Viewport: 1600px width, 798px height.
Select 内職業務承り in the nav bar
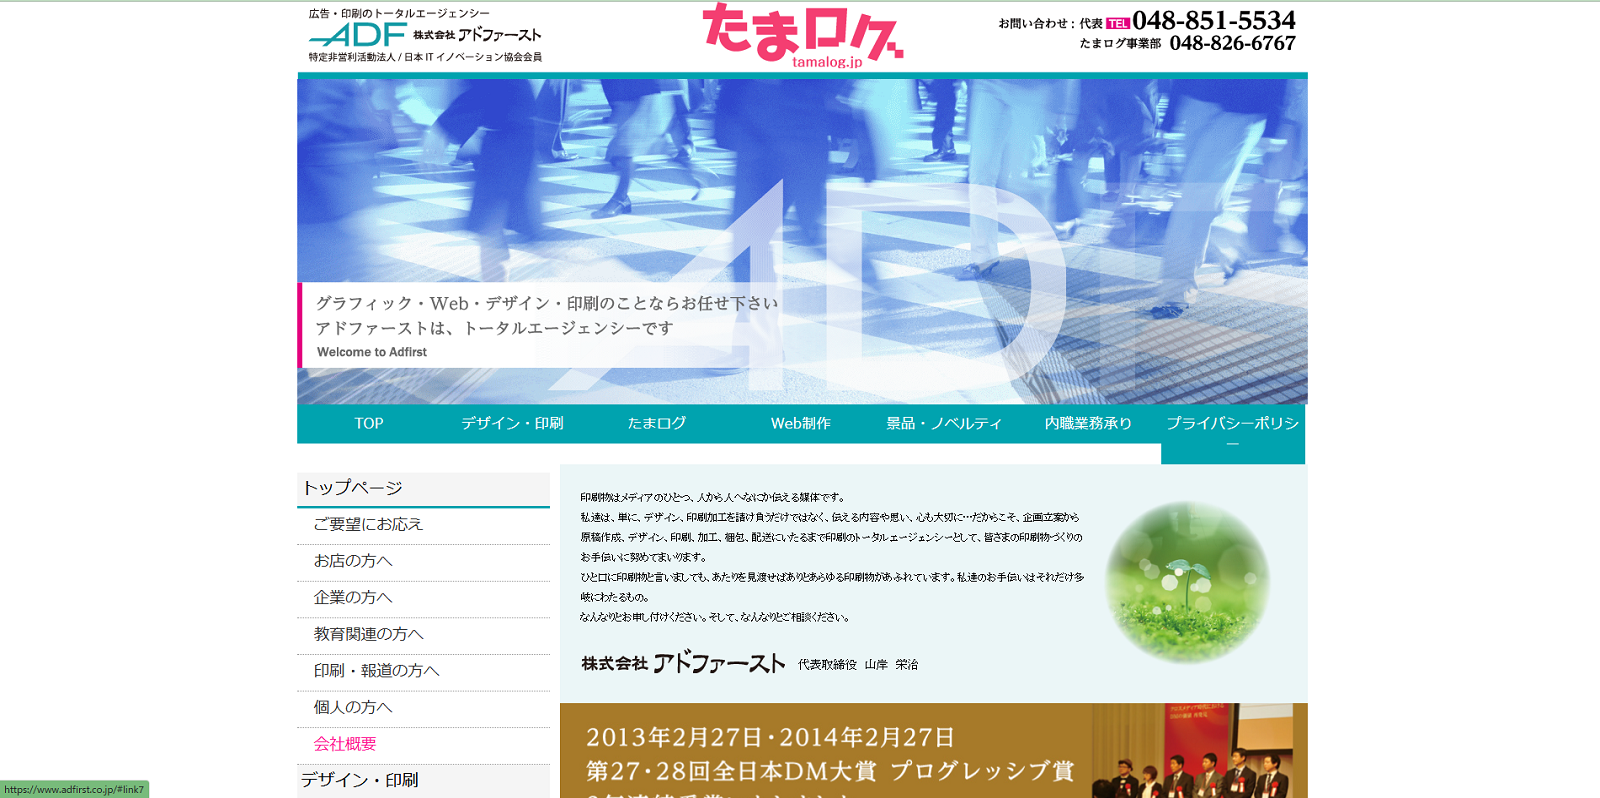click(1088, 423)
